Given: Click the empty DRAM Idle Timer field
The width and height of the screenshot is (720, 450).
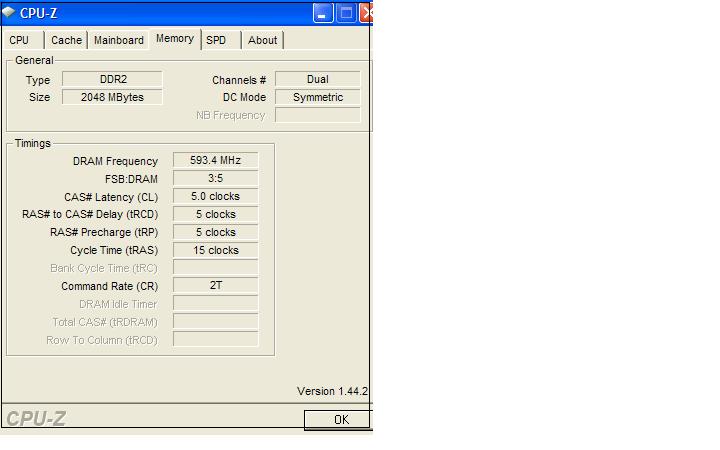Looking at the screenshot, I should 215,304.
